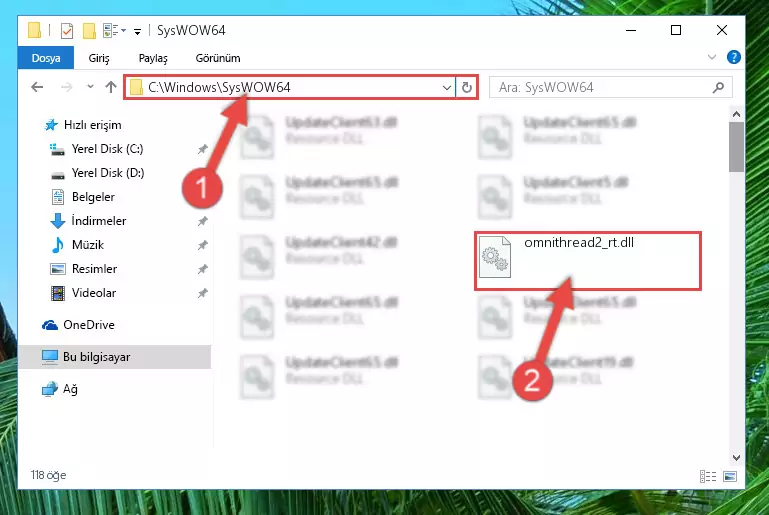The width and height of the screenshot is (769, 515).
Task: Click the pin icon next to Videolar
Action: tap(203, 293)
